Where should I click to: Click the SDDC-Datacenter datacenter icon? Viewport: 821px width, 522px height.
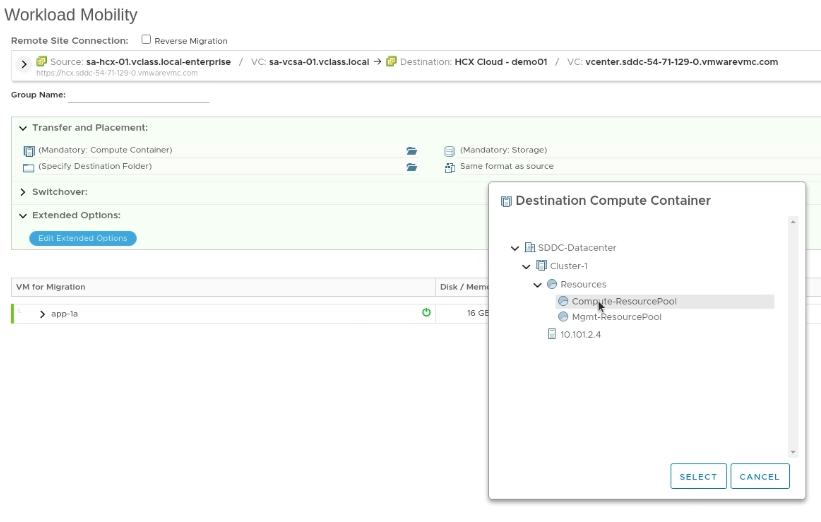[530, 247]
